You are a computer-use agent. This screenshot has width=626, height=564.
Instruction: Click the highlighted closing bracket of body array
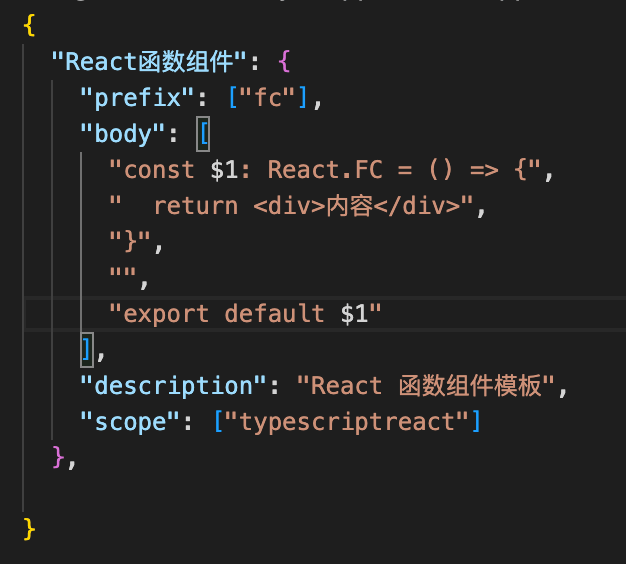(x=88, y=349)
